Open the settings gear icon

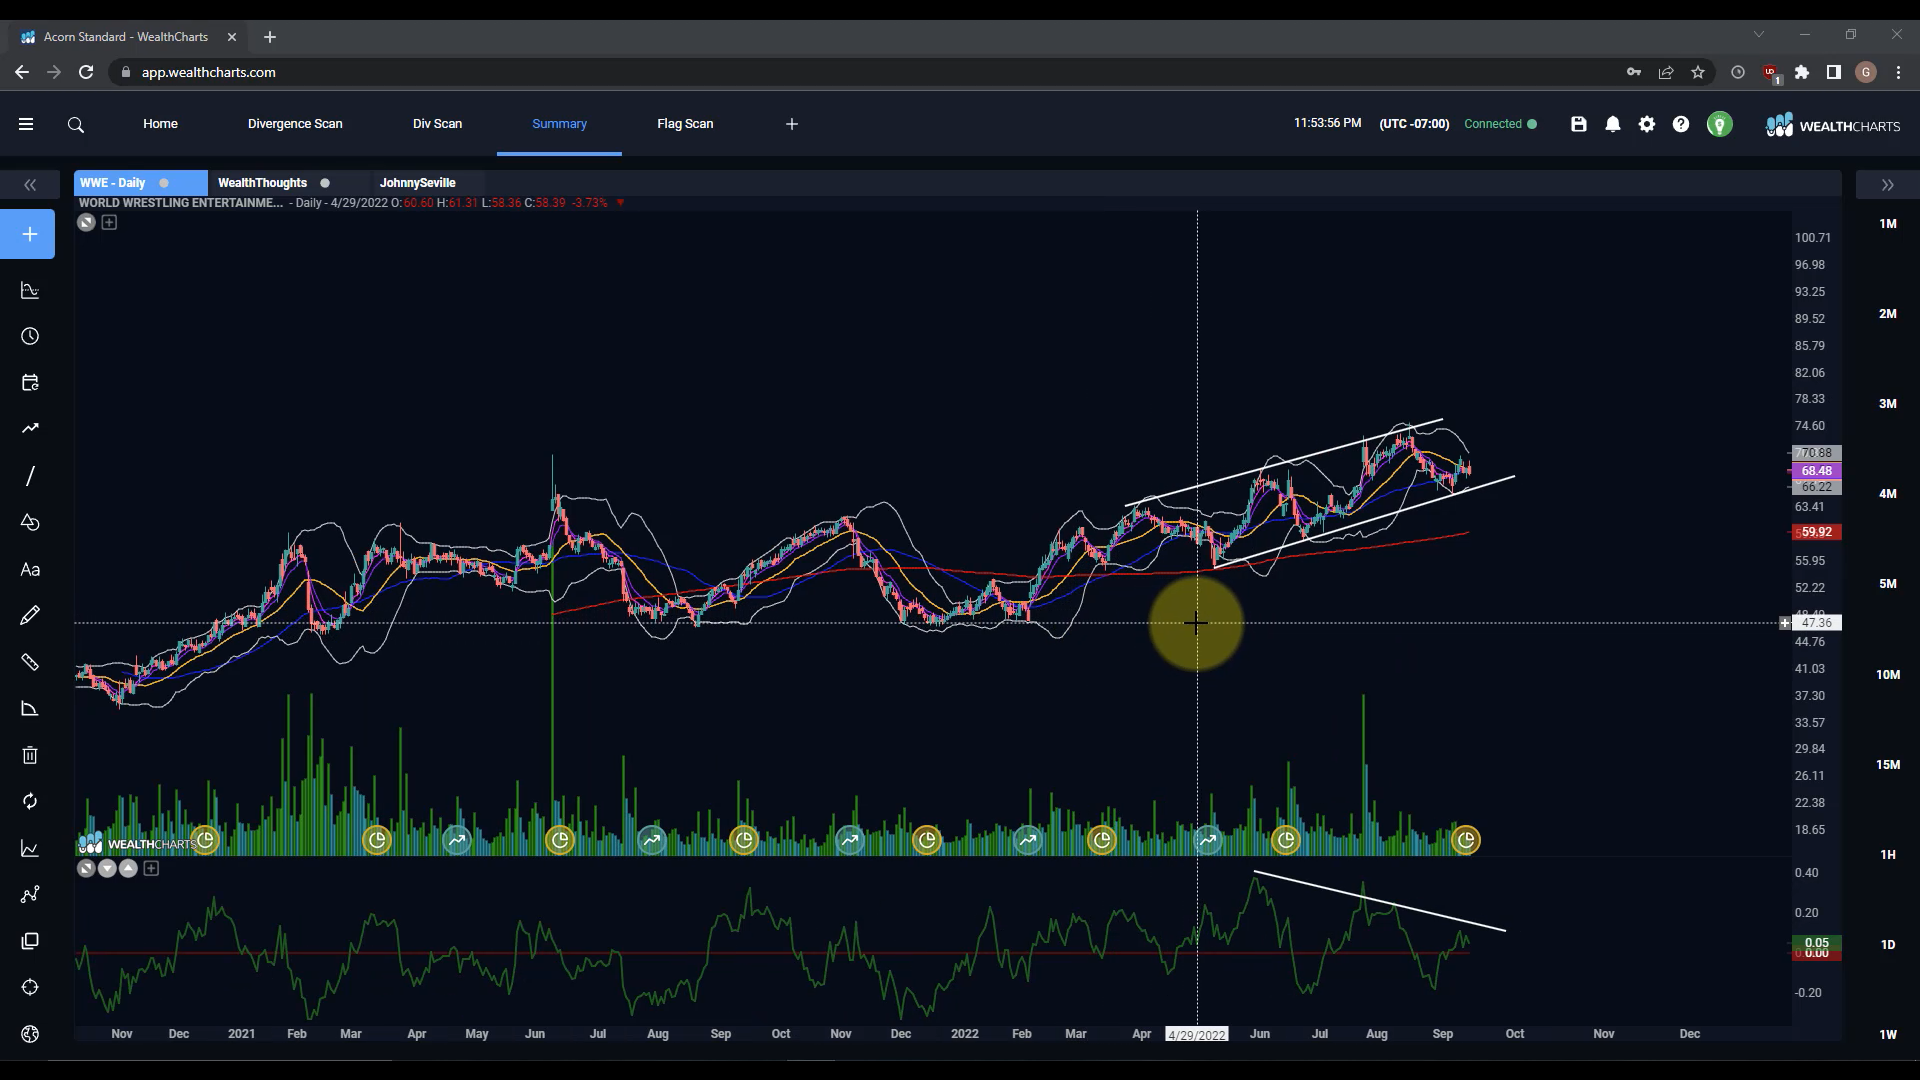coord(1647,124)
